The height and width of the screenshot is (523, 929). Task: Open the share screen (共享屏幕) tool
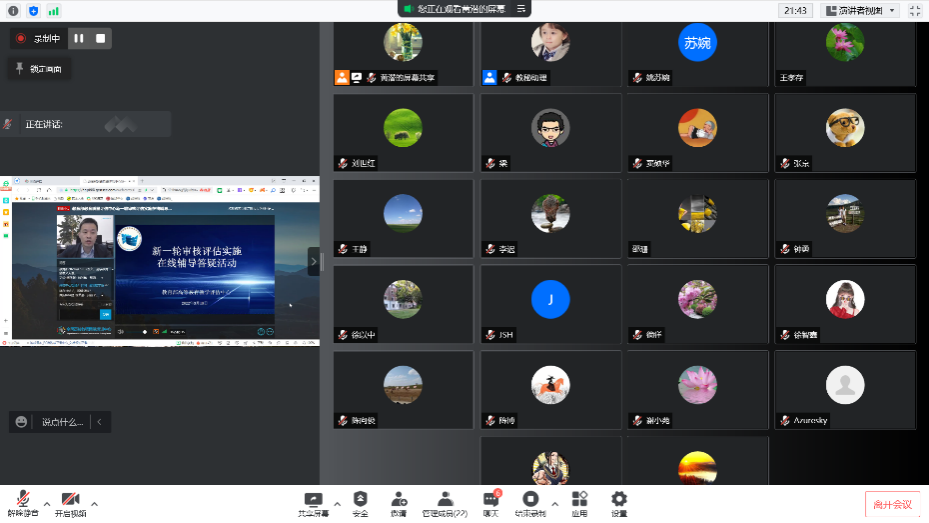click(x=313, y=501)
